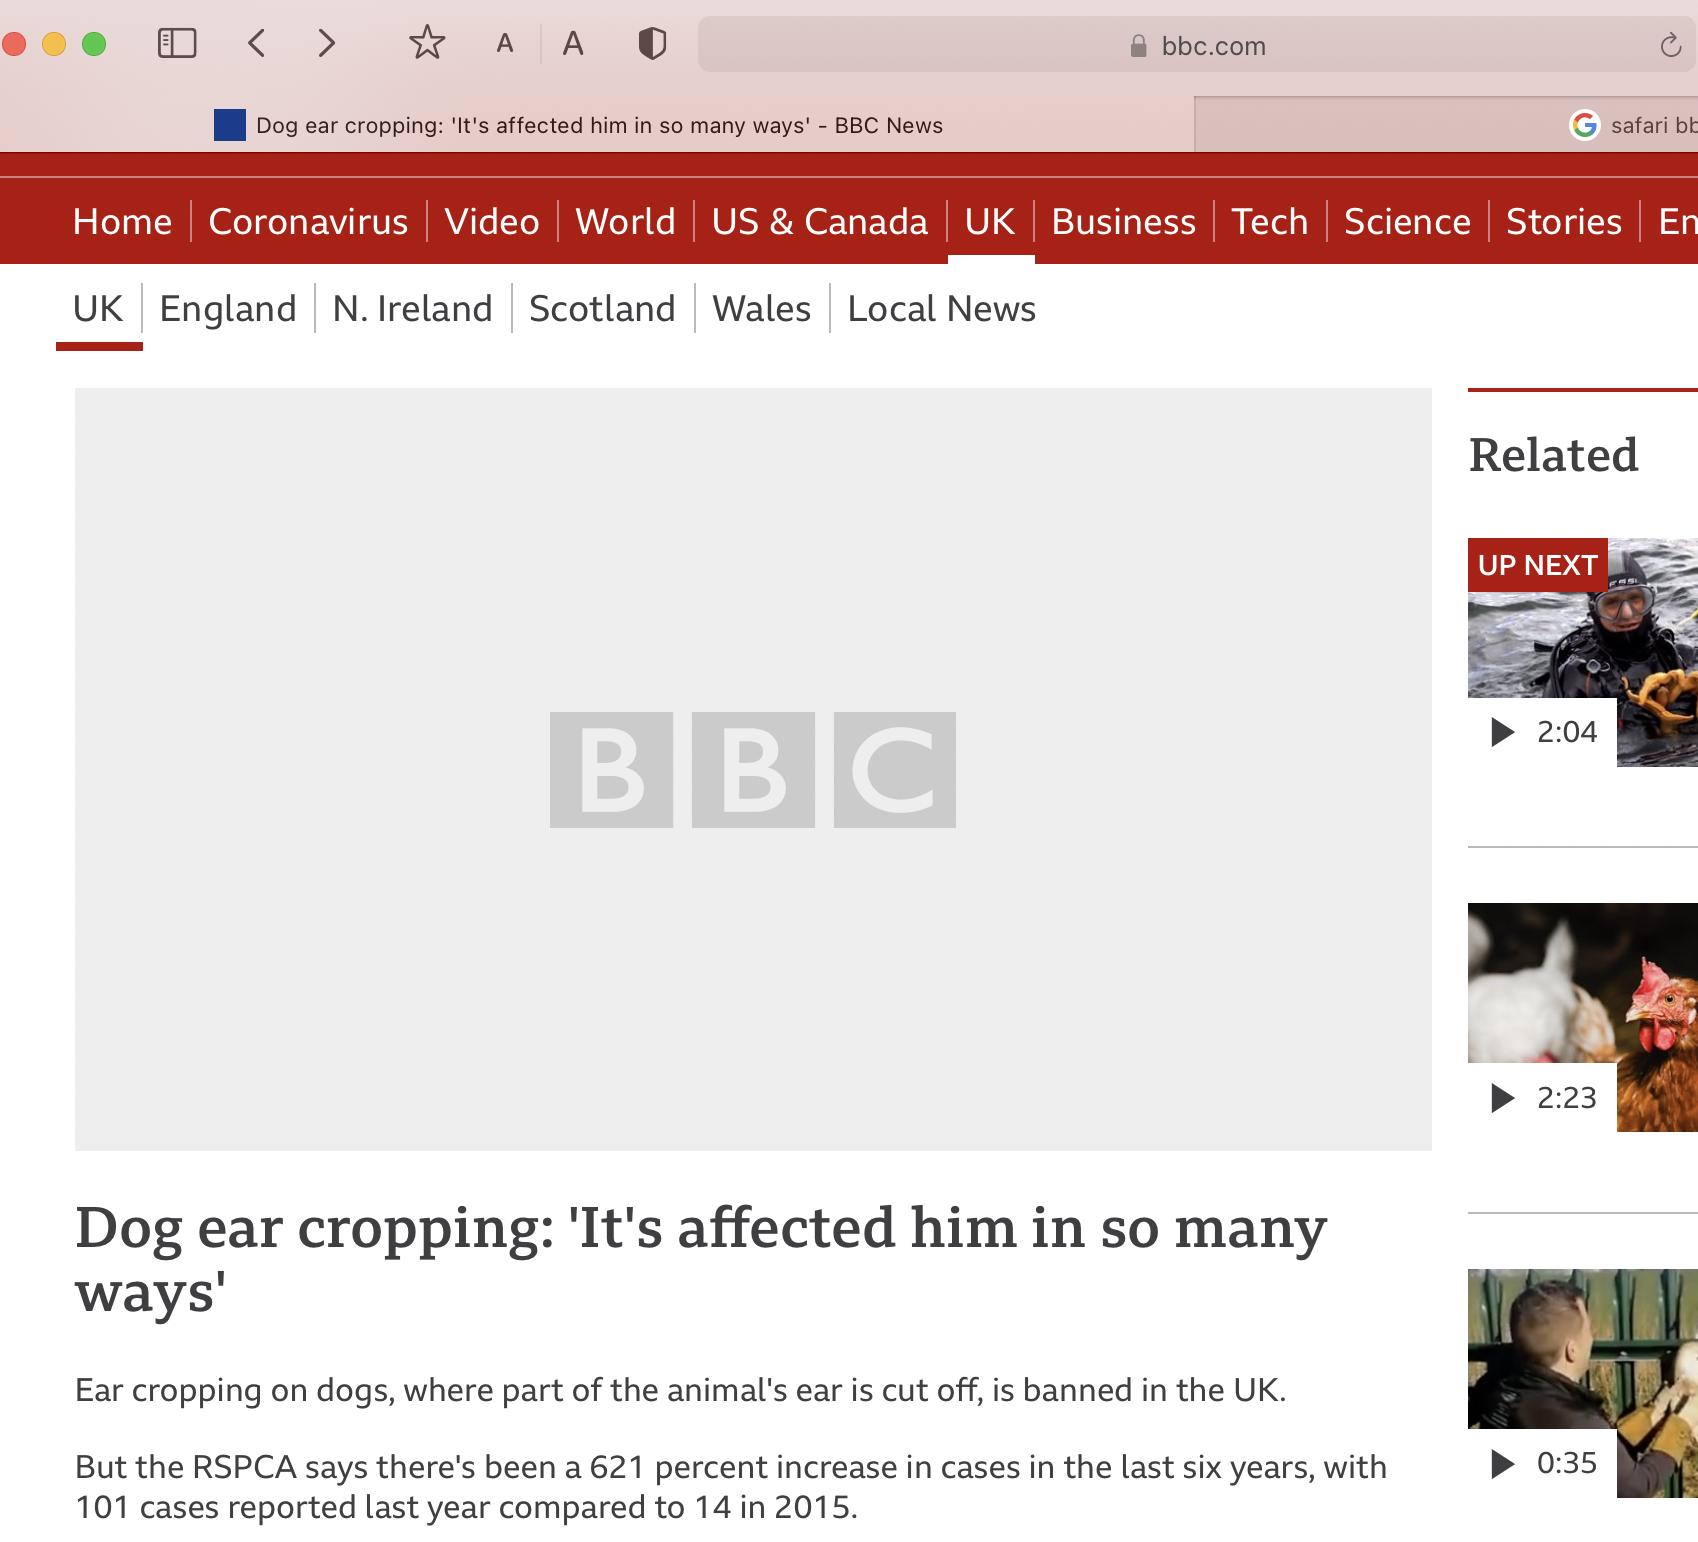Image resolution: width=1698 pixels, height=1542 pixels.
Task: Click the red close window button
Action: [13, 44]
